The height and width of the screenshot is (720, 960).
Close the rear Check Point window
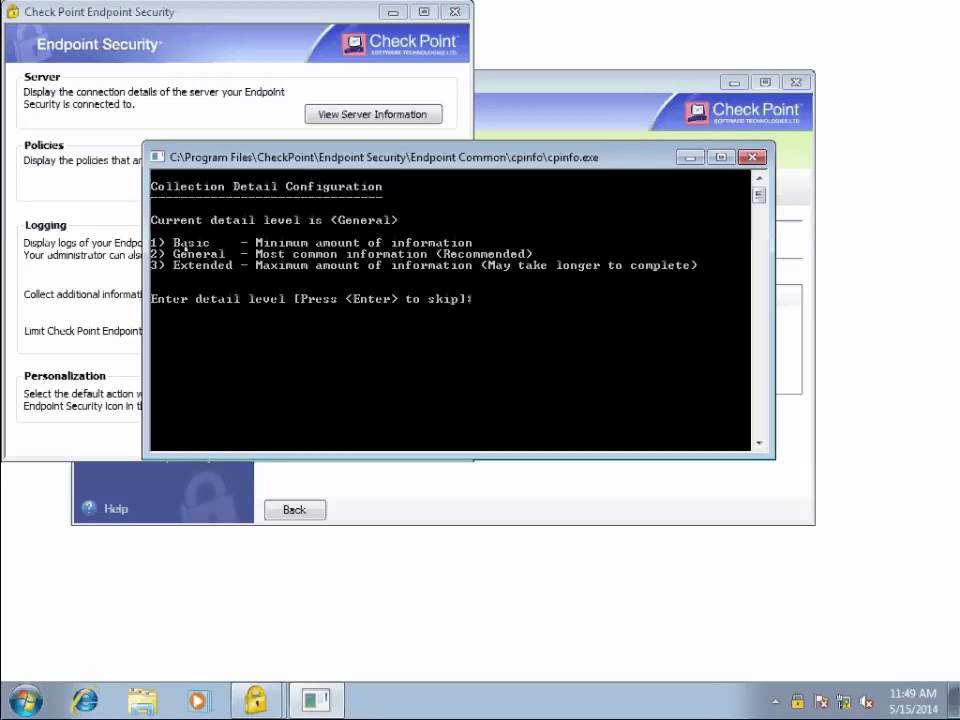click(796, 82)
